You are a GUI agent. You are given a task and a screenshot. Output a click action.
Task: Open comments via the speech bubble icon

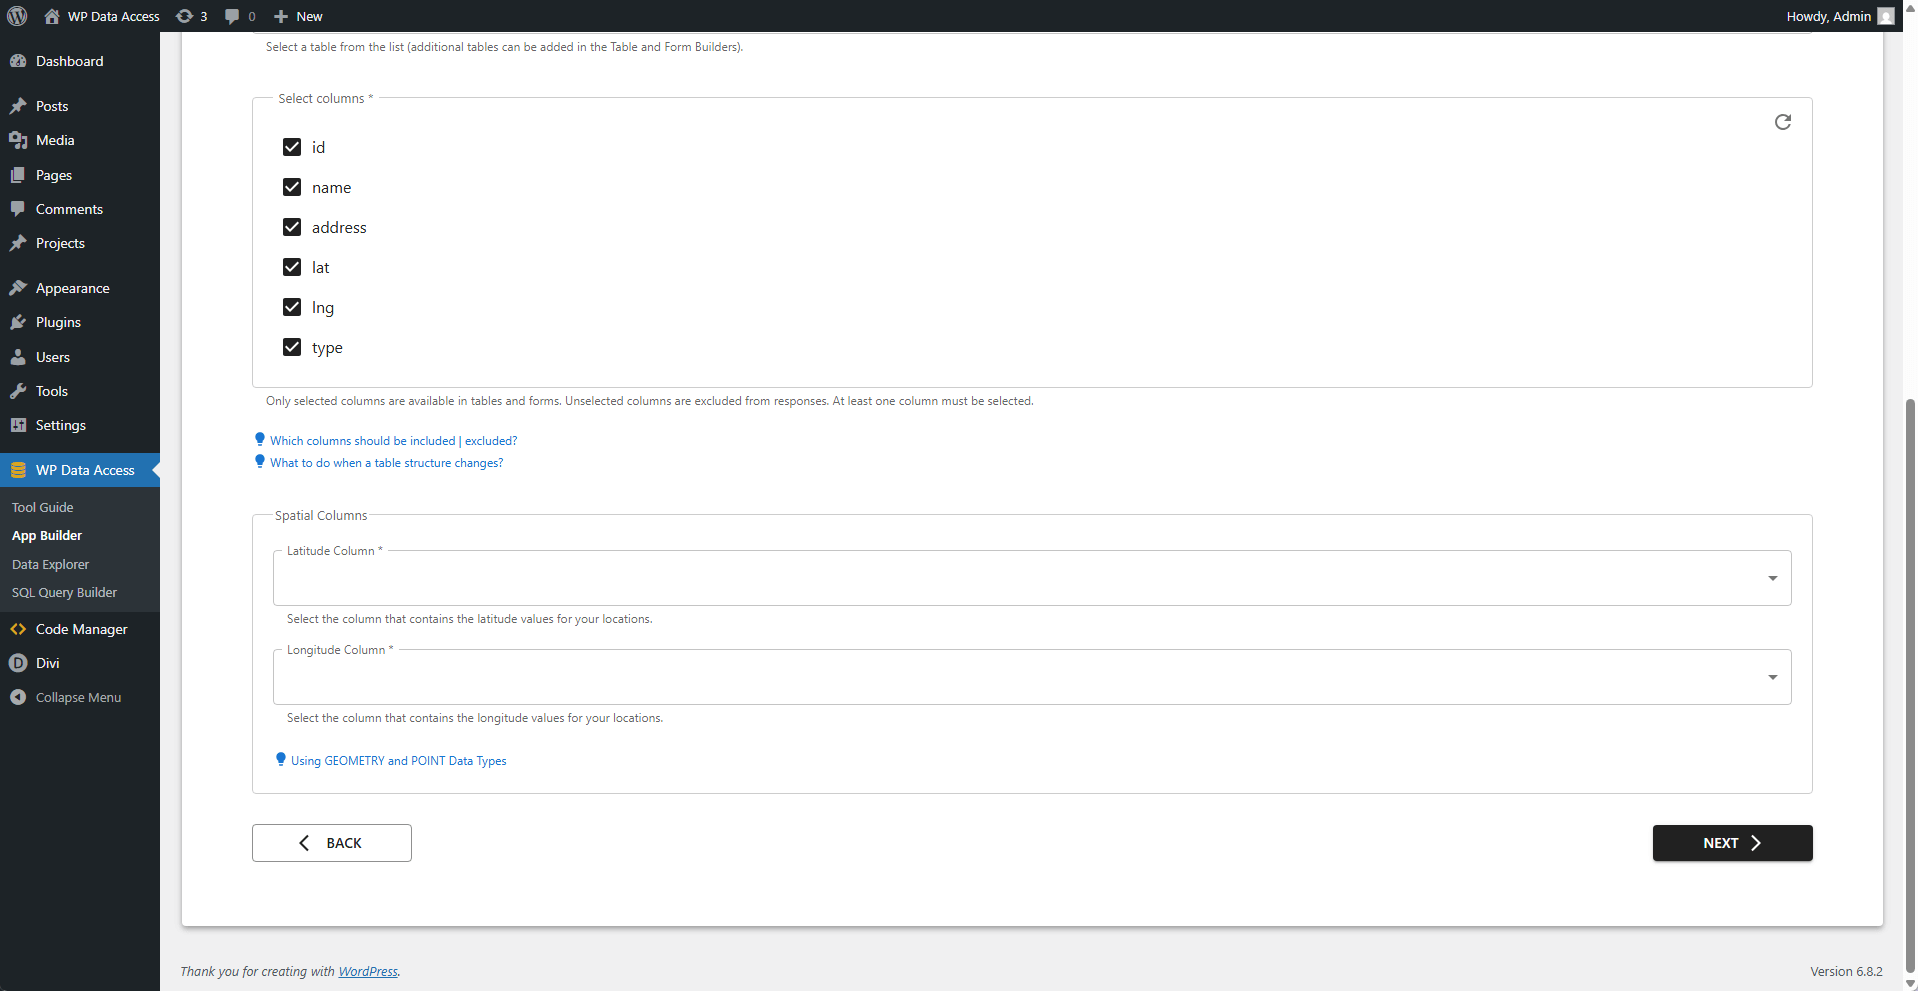[232, 16]
